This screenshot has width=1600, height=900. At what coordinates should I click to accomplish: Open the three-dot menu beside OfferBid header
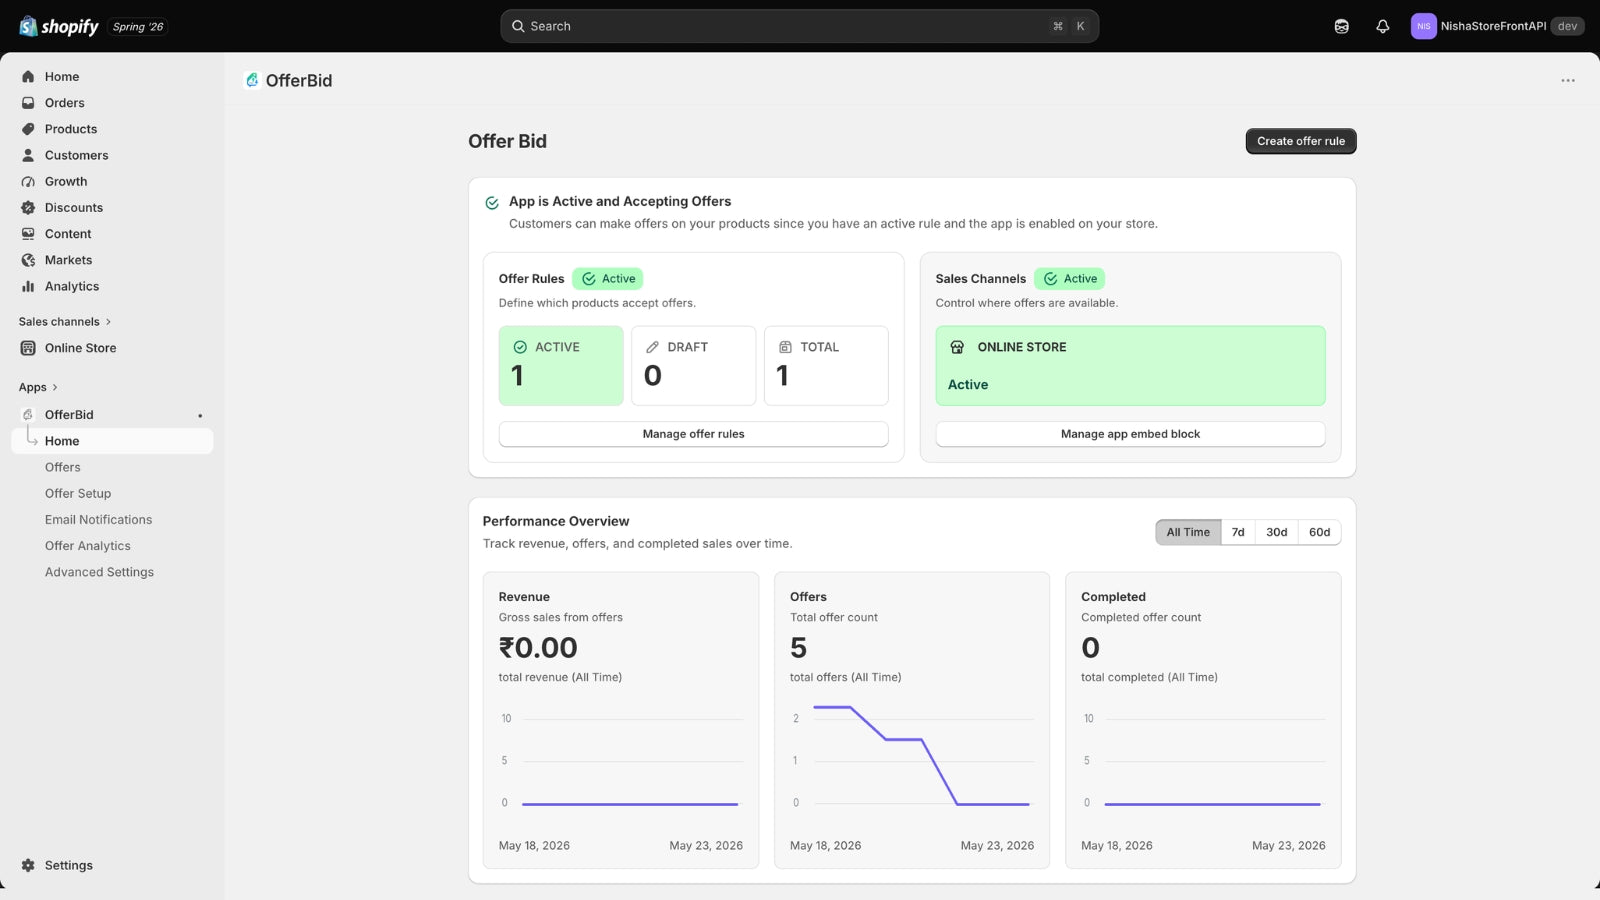(1567, 81)
